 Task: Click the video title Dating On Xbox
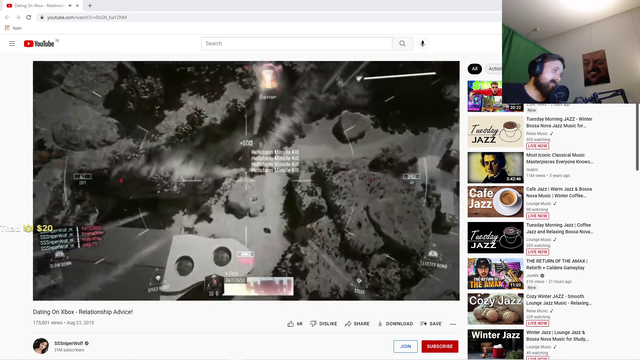tap(83, 312)
